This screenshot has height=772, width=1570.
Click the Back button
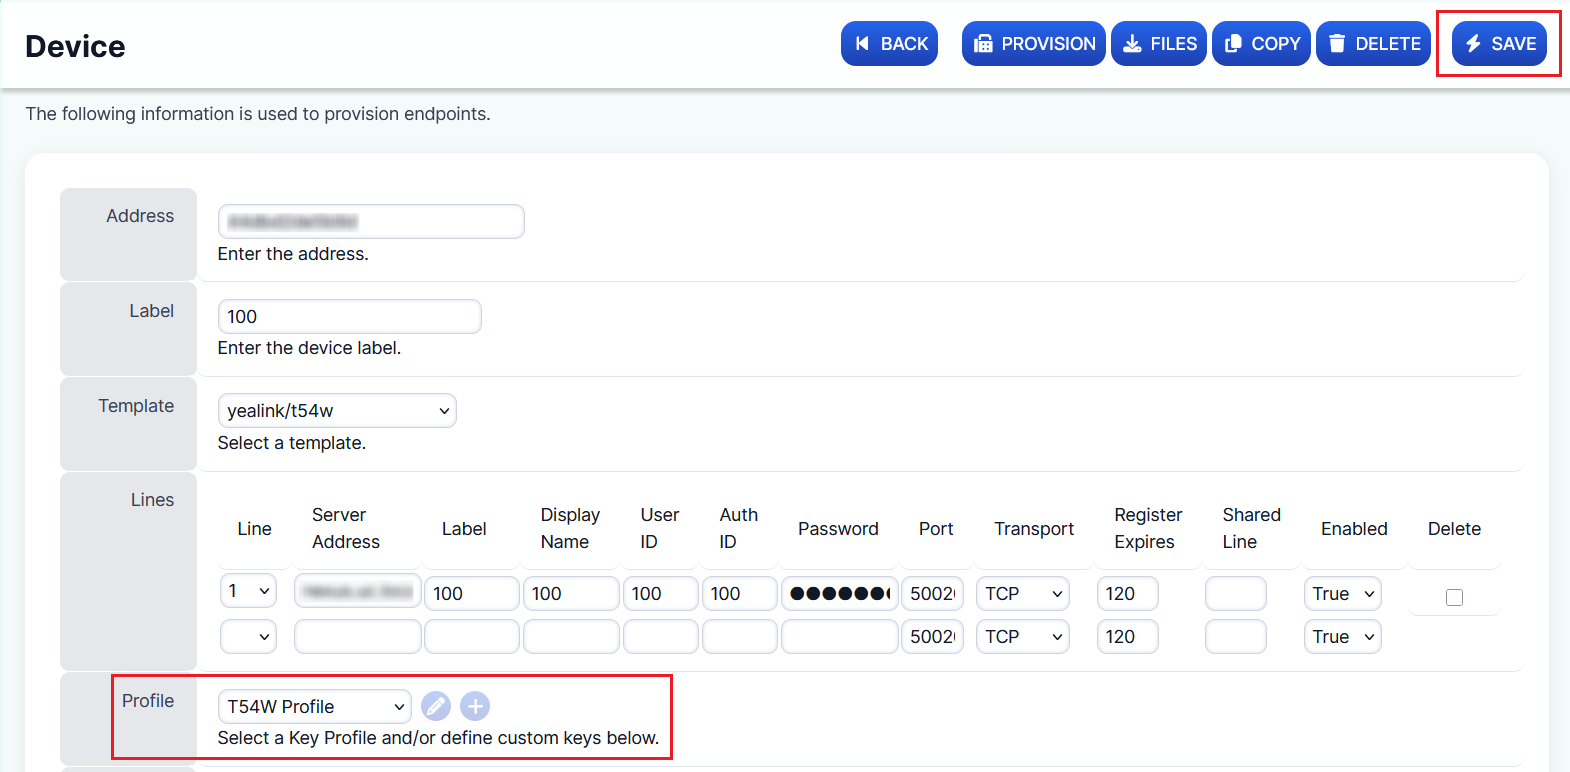[889, 44]
